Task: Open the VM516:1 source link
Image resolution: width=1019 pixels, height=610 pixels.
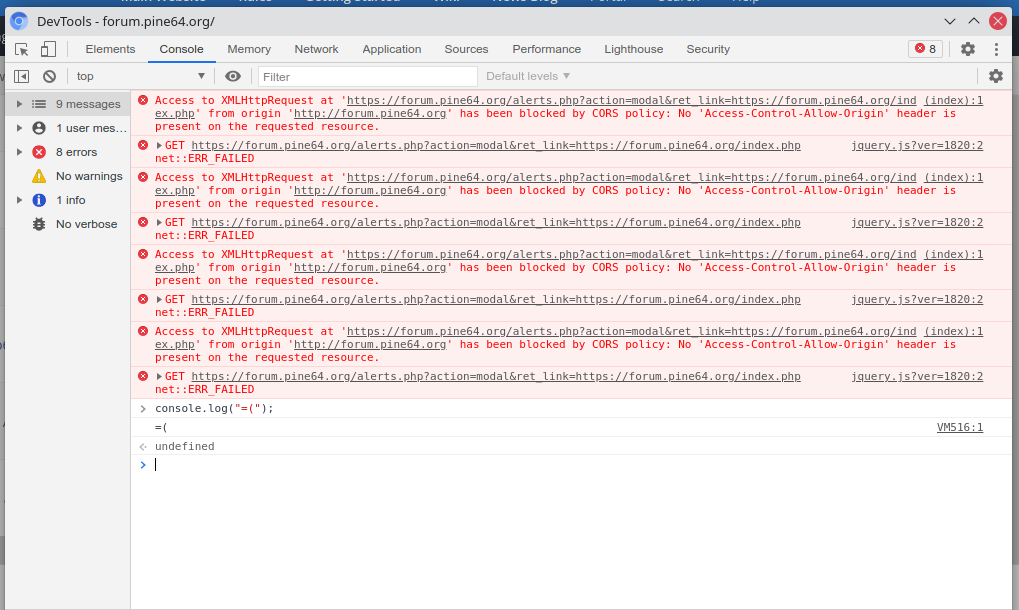Action: (x=959, y=427)
